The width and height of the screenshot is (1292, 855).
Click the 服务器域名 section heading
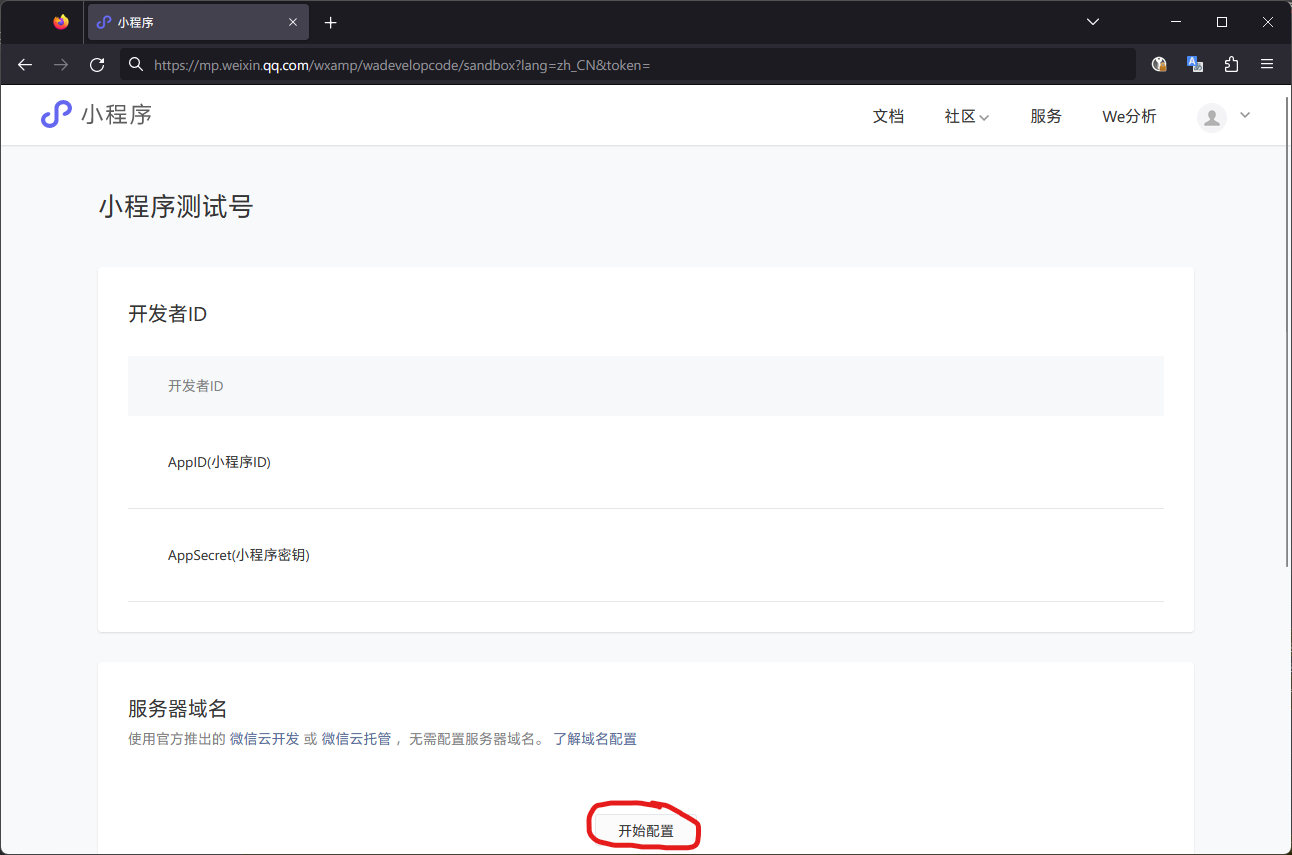pyautogui.click(x=178, y=709)
